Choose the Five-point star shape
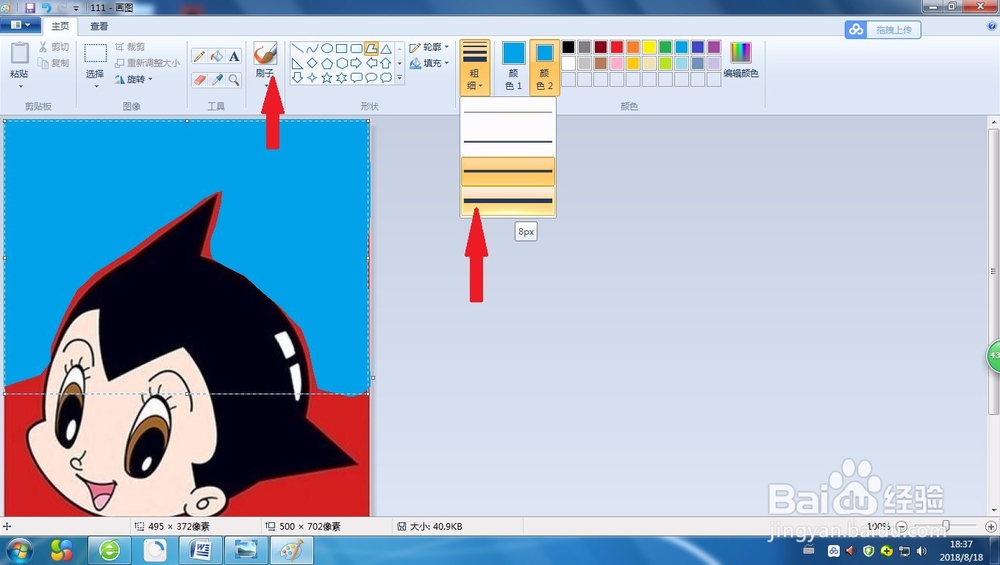Screen dimensions: 1000x565 click(327, 78)
